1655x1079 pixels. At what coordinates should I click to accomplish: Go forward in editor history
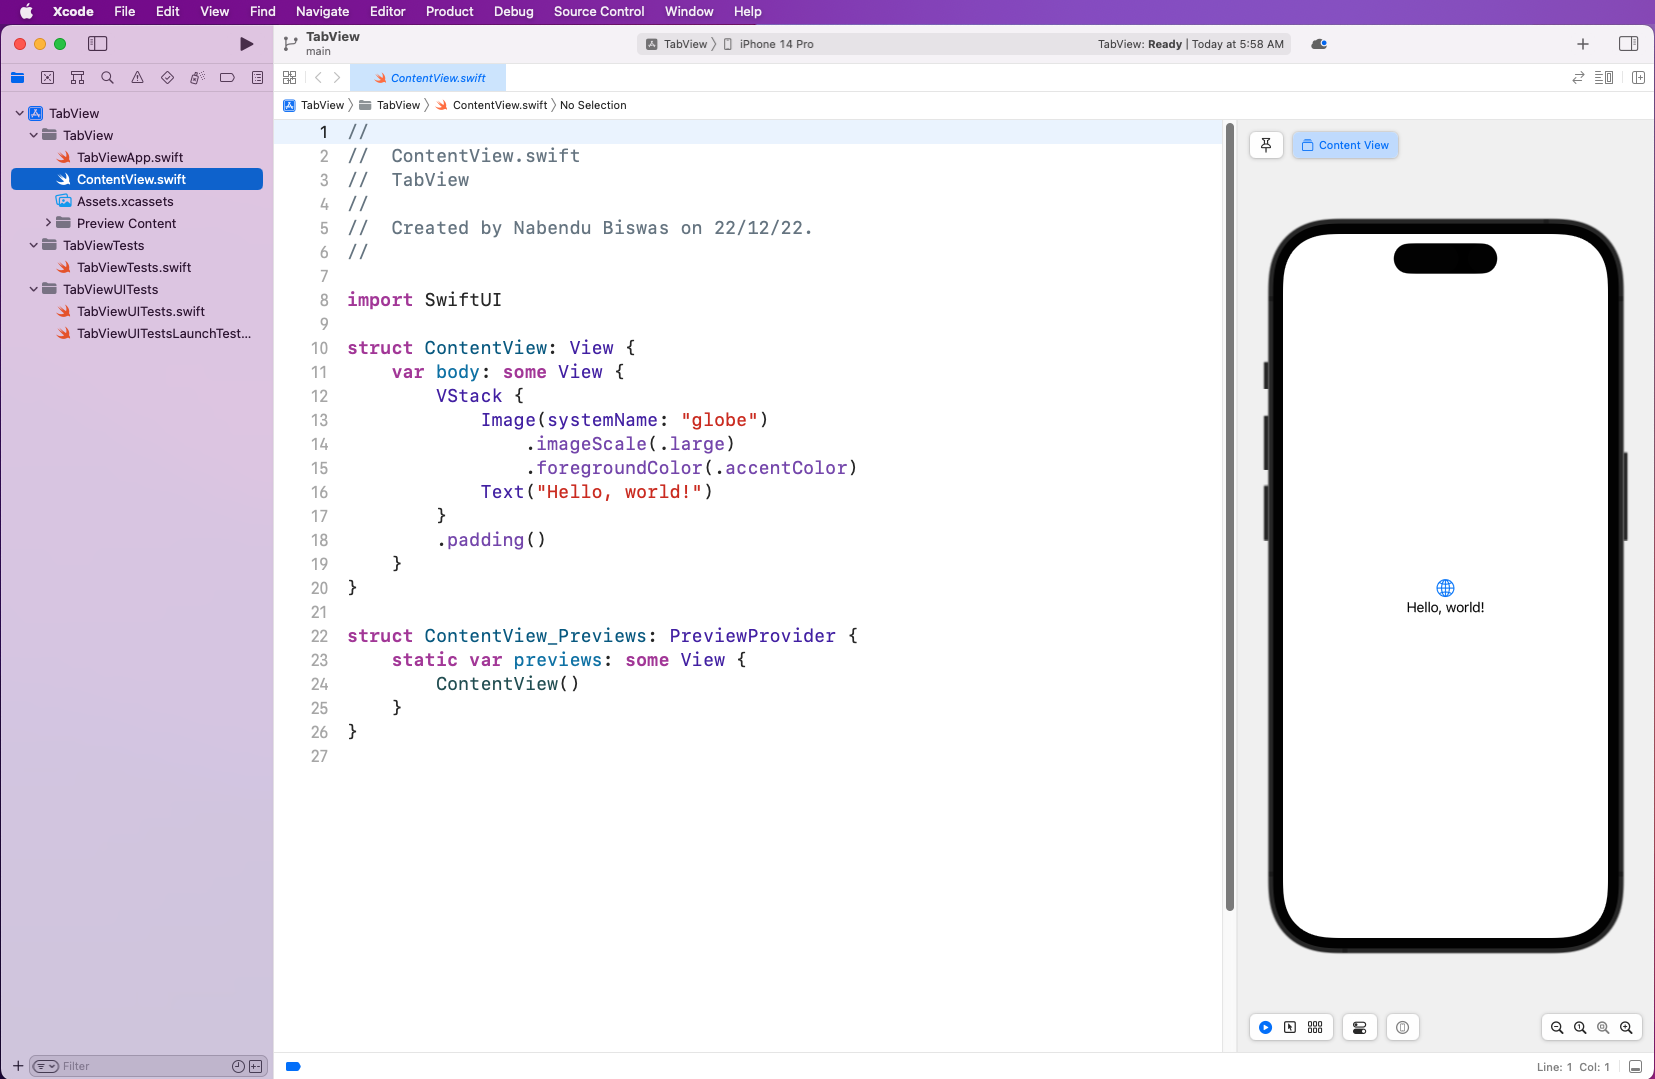pyautogui.click(x=337, y=78)
